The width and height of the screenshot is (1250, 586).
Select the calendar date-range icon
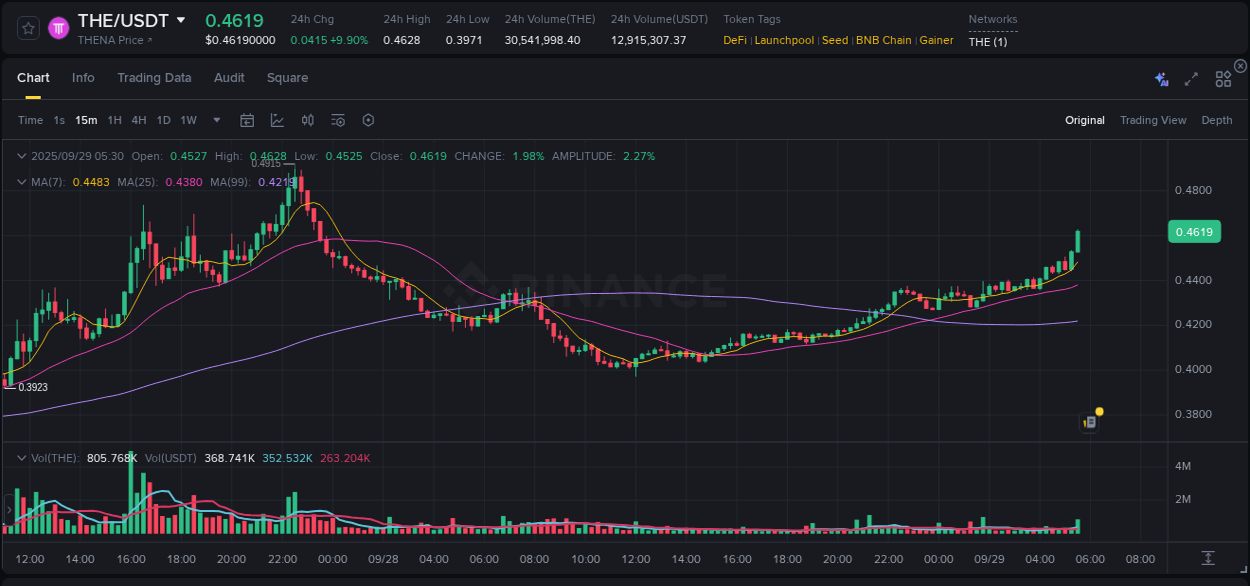coord(247,120)
